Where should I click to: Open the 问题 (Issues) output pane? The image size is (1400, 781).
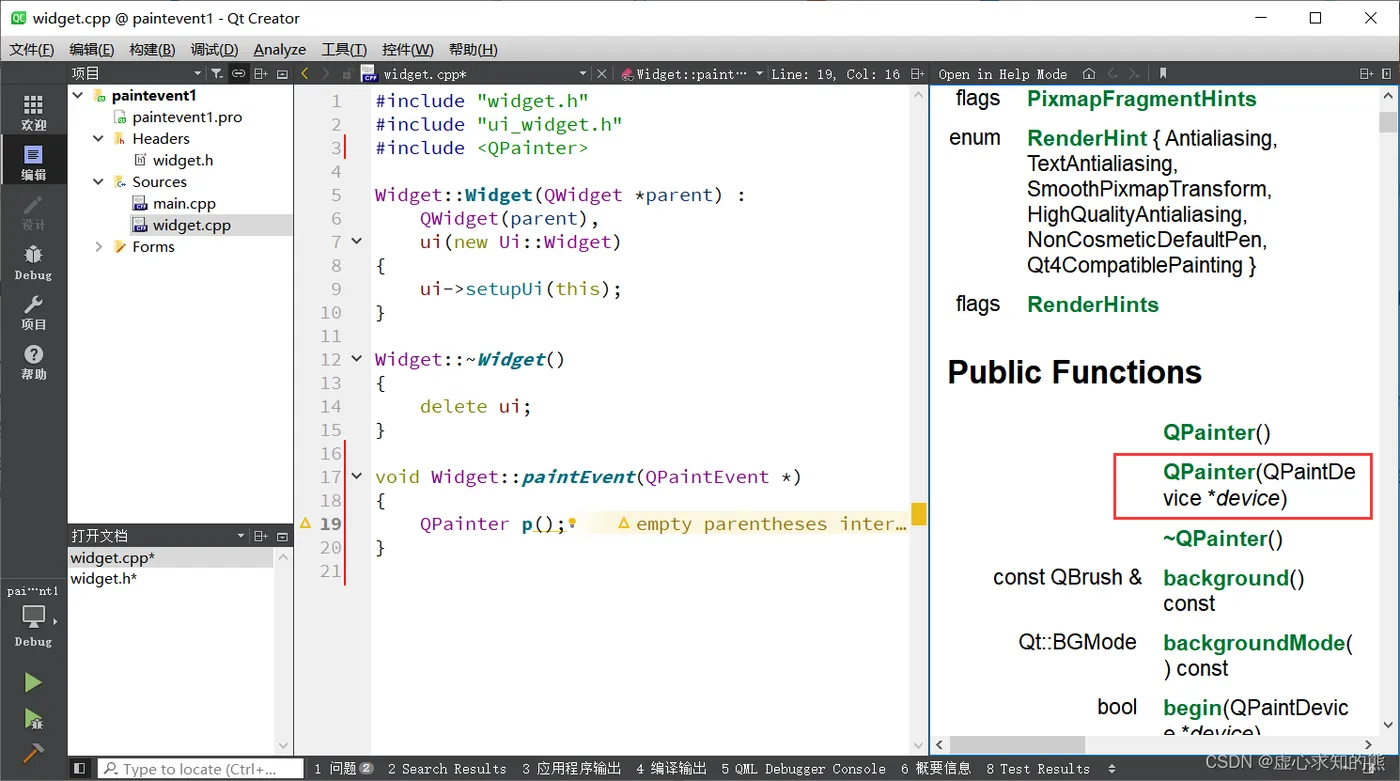[343, 768]
